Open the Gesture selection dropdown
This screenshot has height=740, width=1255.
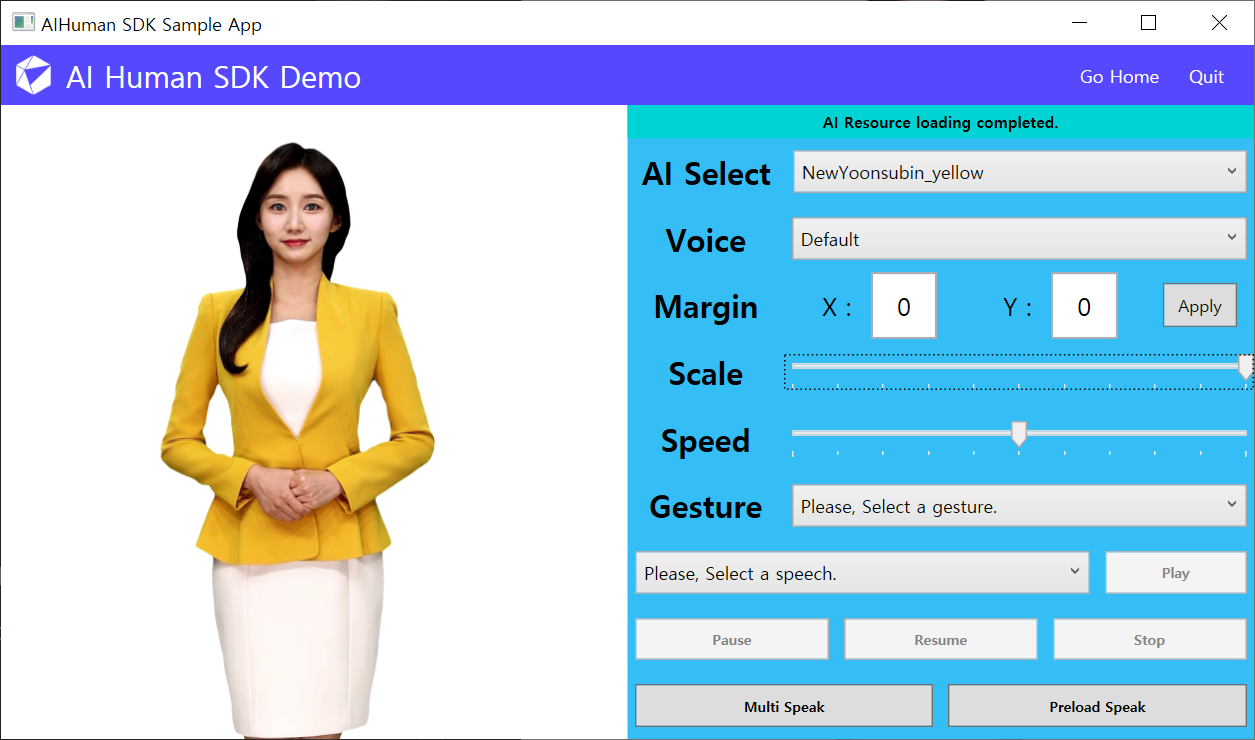coord(1019,506)
